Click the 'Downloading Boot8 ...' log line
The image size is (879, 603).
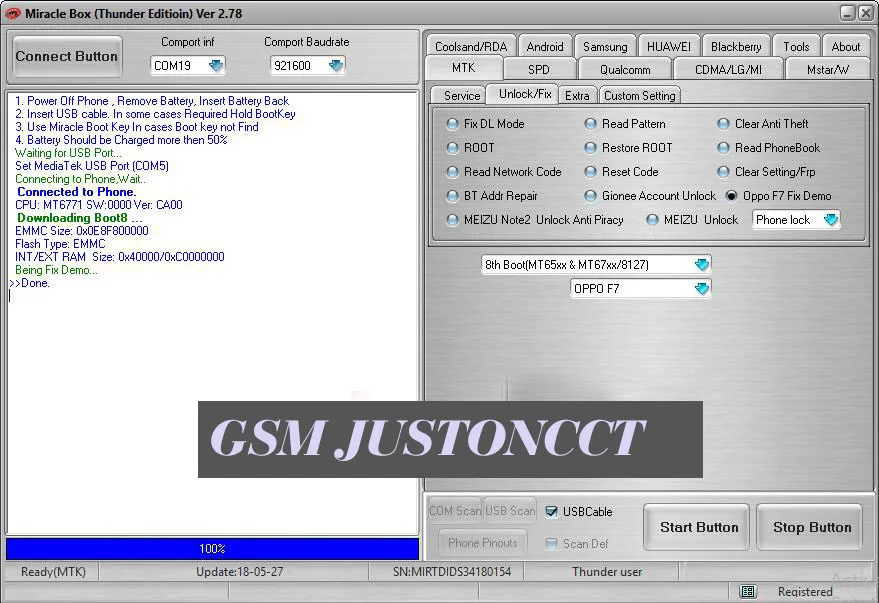point(79,217)
